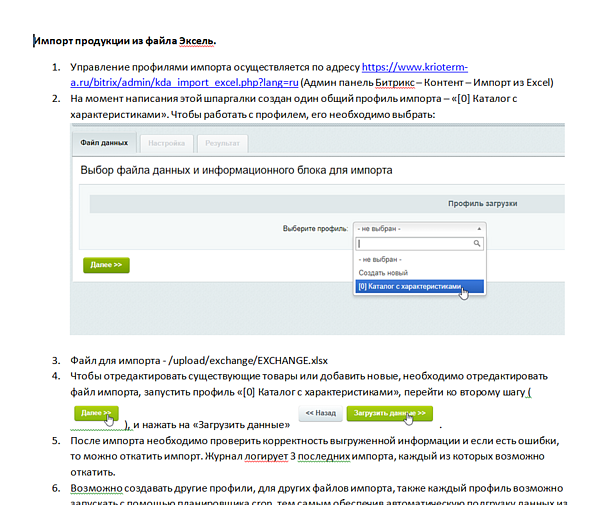Click the magnifier icon in profile search
The image size is (600, 505).
[x=477, y=243]
